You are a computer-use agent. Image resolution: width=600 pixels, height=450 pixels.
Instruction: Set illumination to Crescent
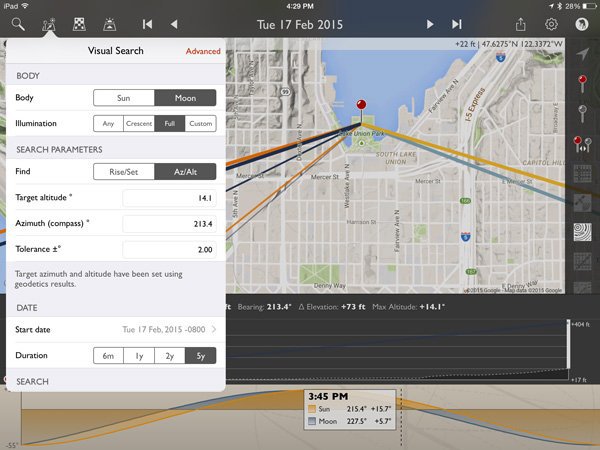[138, 124]
